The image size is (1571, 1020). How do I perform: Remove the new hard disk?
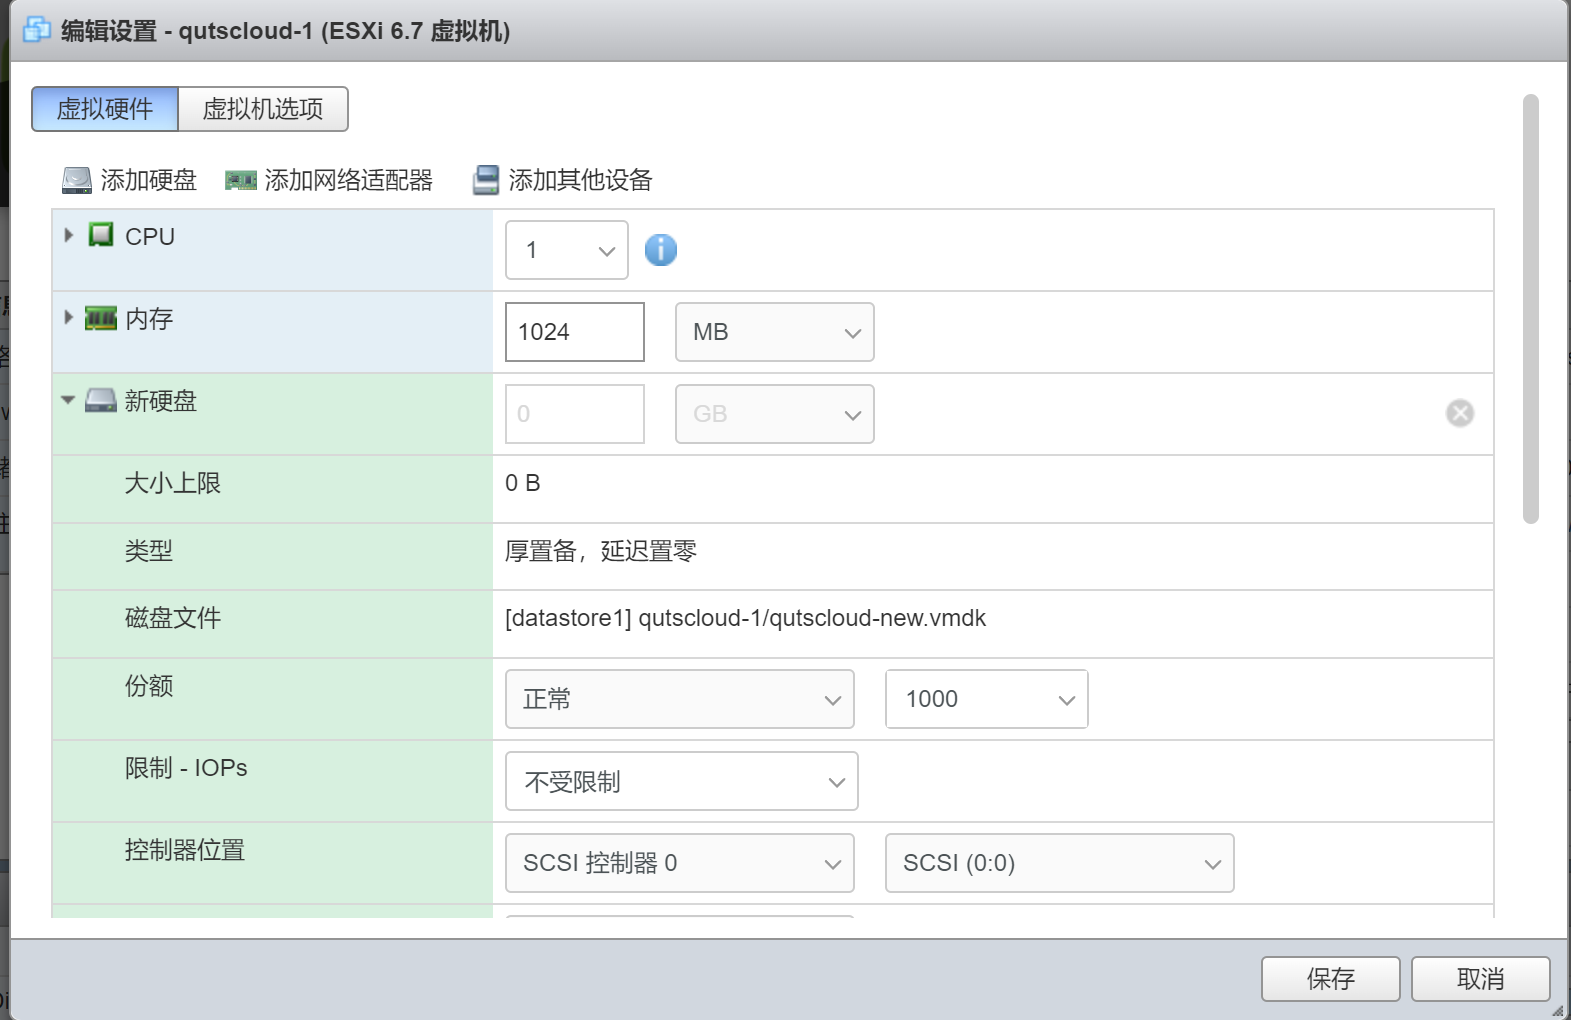(x=1460, y=413)
